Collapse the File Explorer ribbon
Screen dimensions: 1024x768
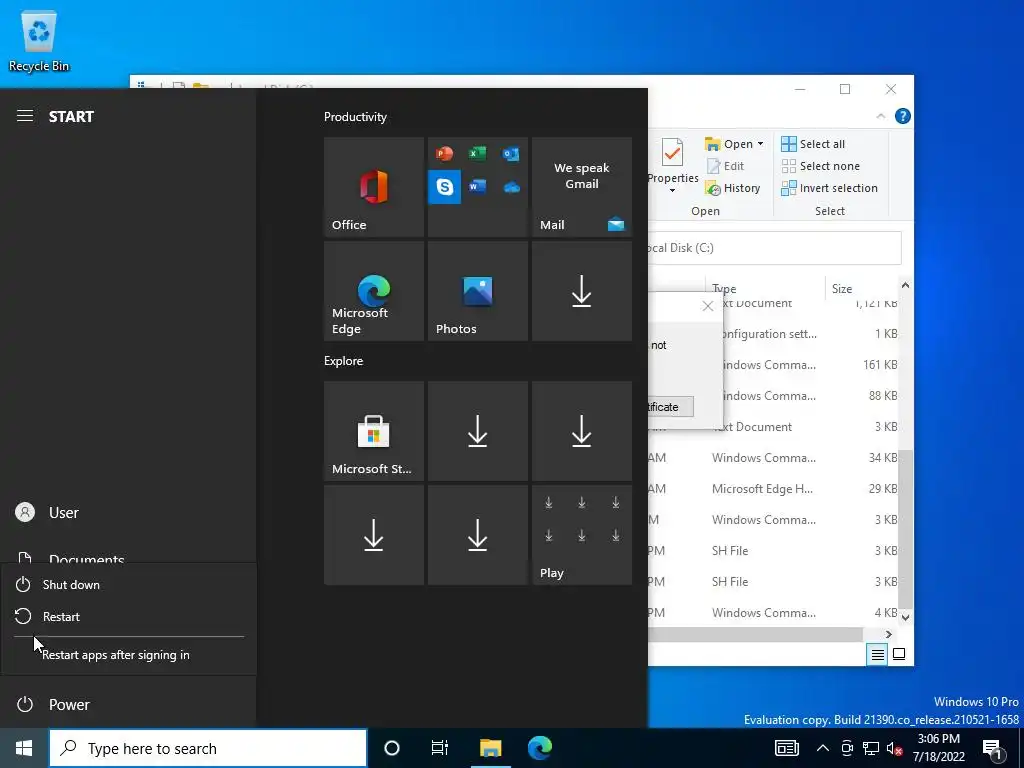(x=880, y=116)
